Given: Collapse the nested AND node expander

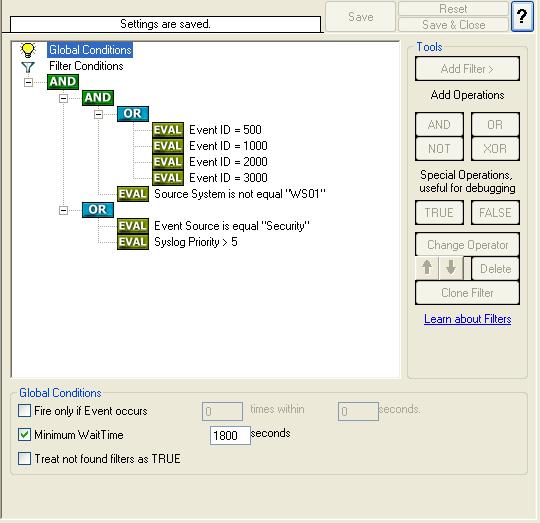Looking at the screenshot, I should point(63,98).
